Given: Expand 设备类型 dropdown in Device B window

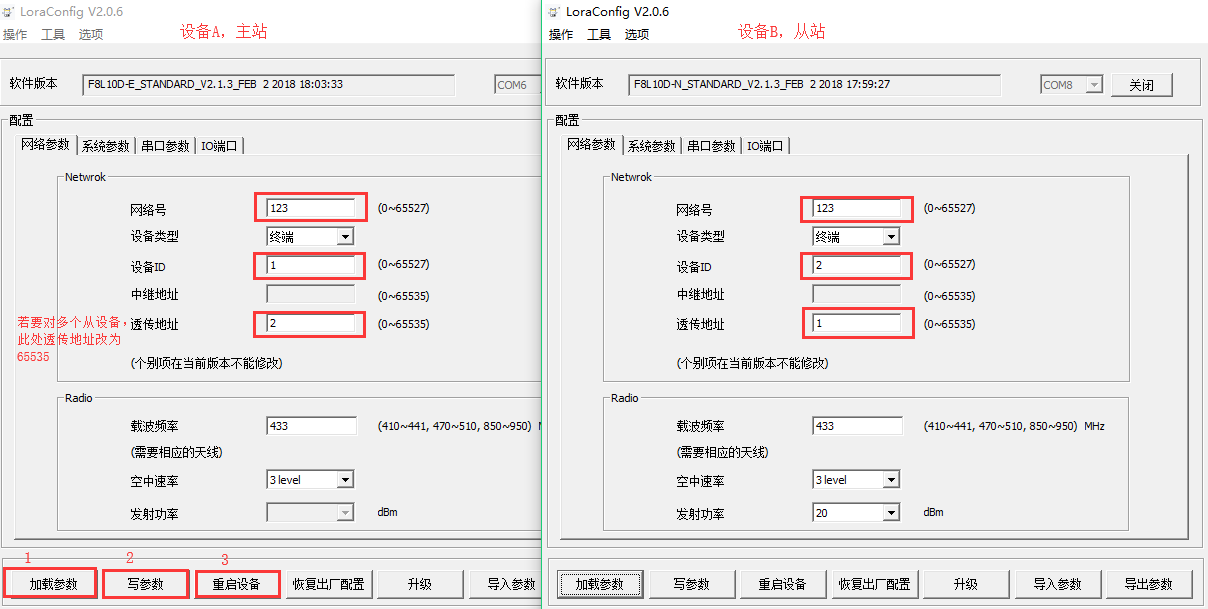Looking at the screenshot, I should [891, 237].
